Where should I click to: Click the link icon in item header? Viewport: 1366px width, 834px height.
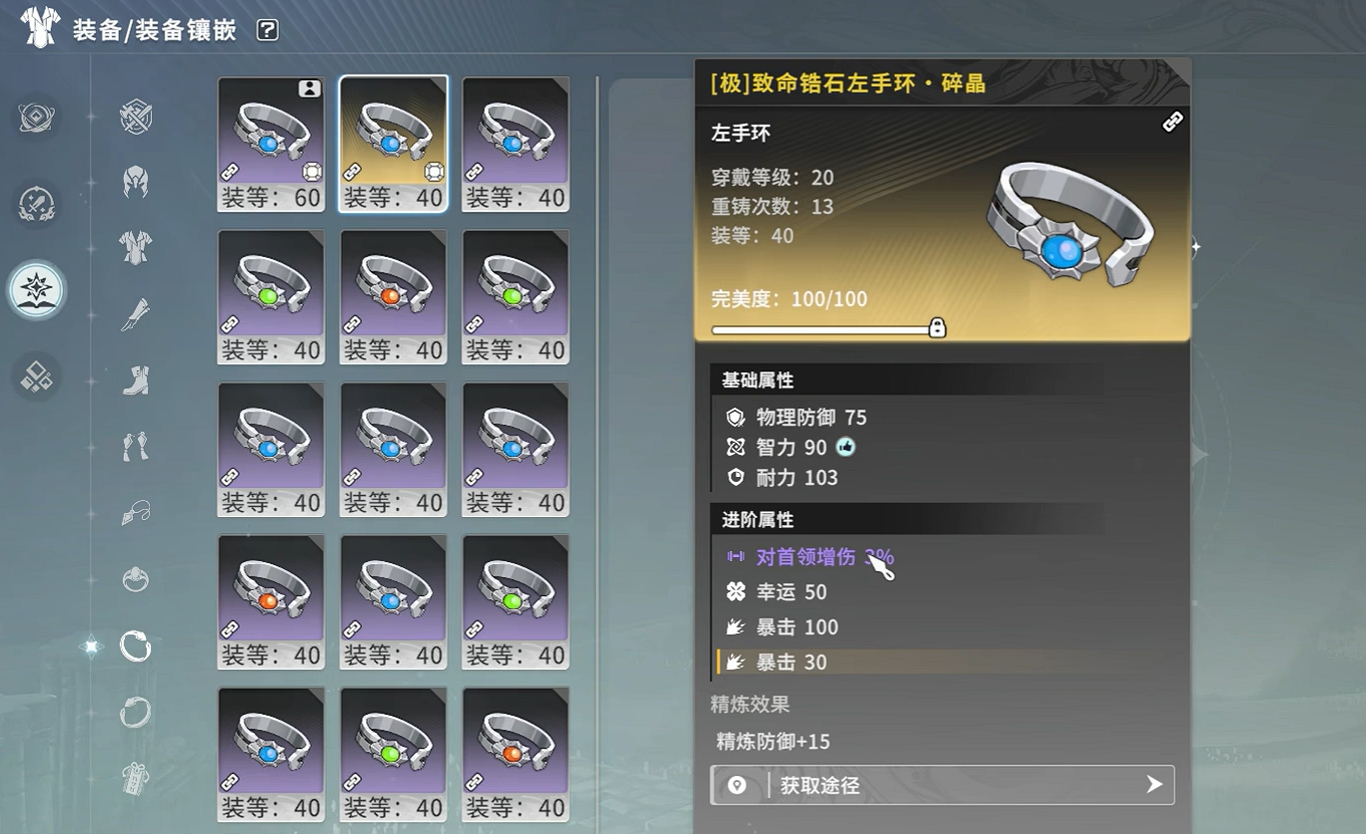[1172, 122]
